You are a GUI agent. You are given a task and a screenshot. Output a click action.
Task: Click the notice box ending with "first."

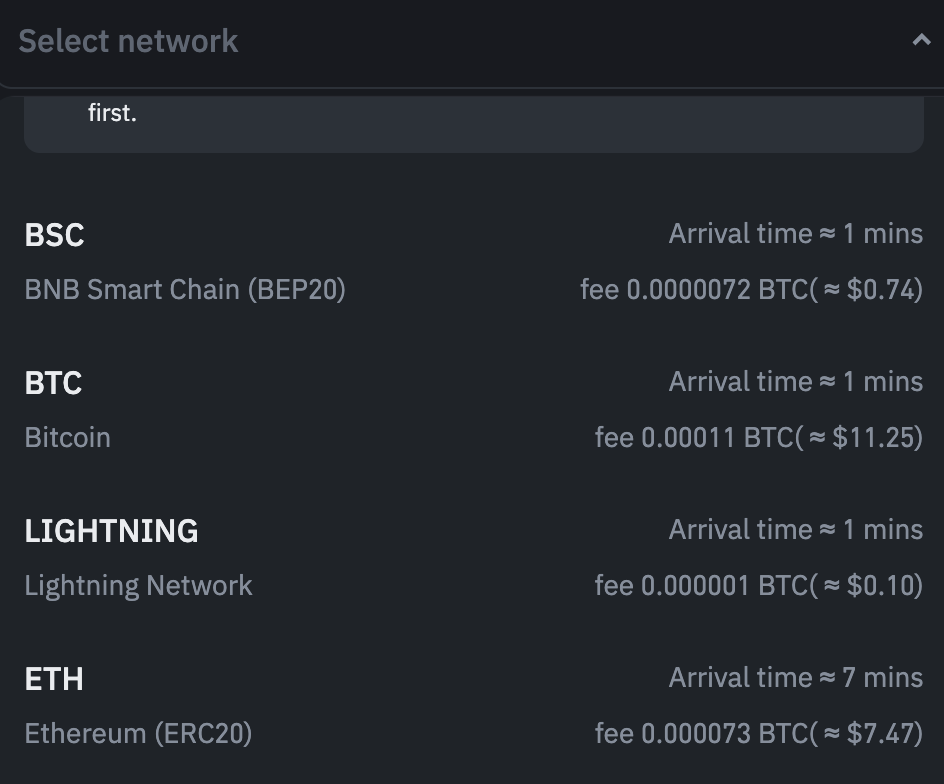pyautogui.click(x=473, y=125)
